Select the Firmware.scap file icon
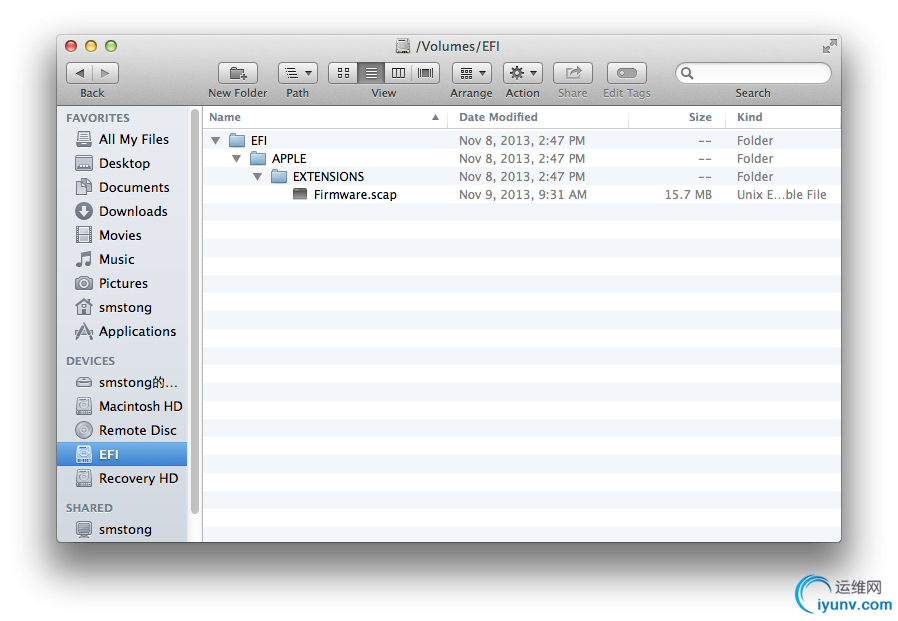 300,194
